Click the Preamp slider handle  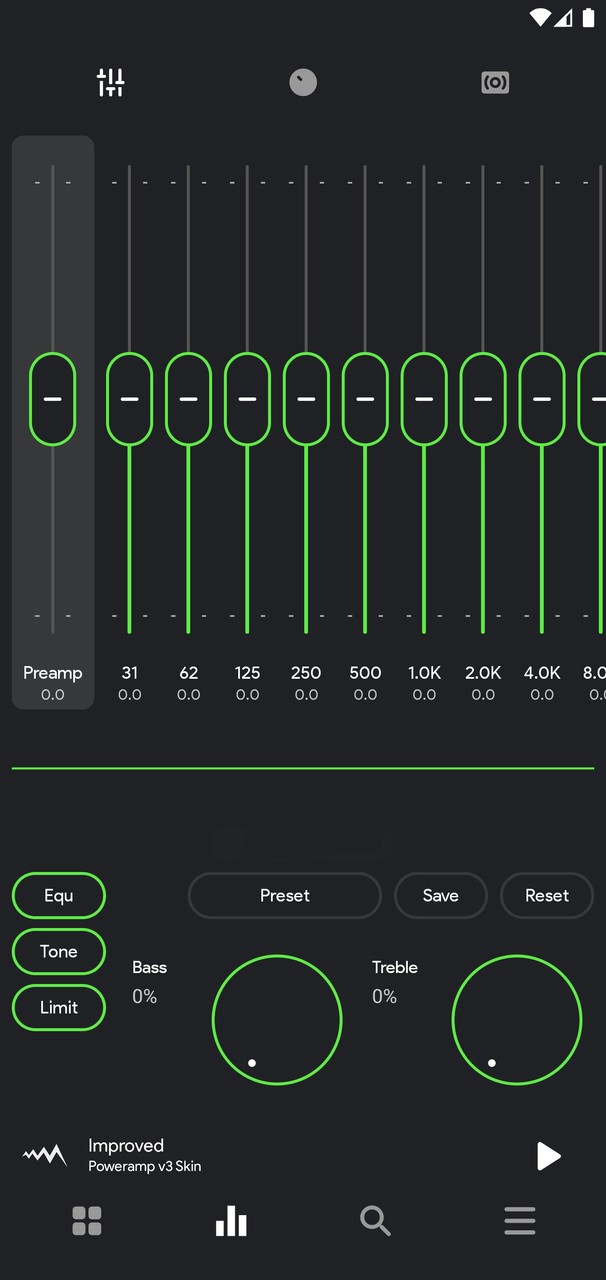tap(52, 399)
